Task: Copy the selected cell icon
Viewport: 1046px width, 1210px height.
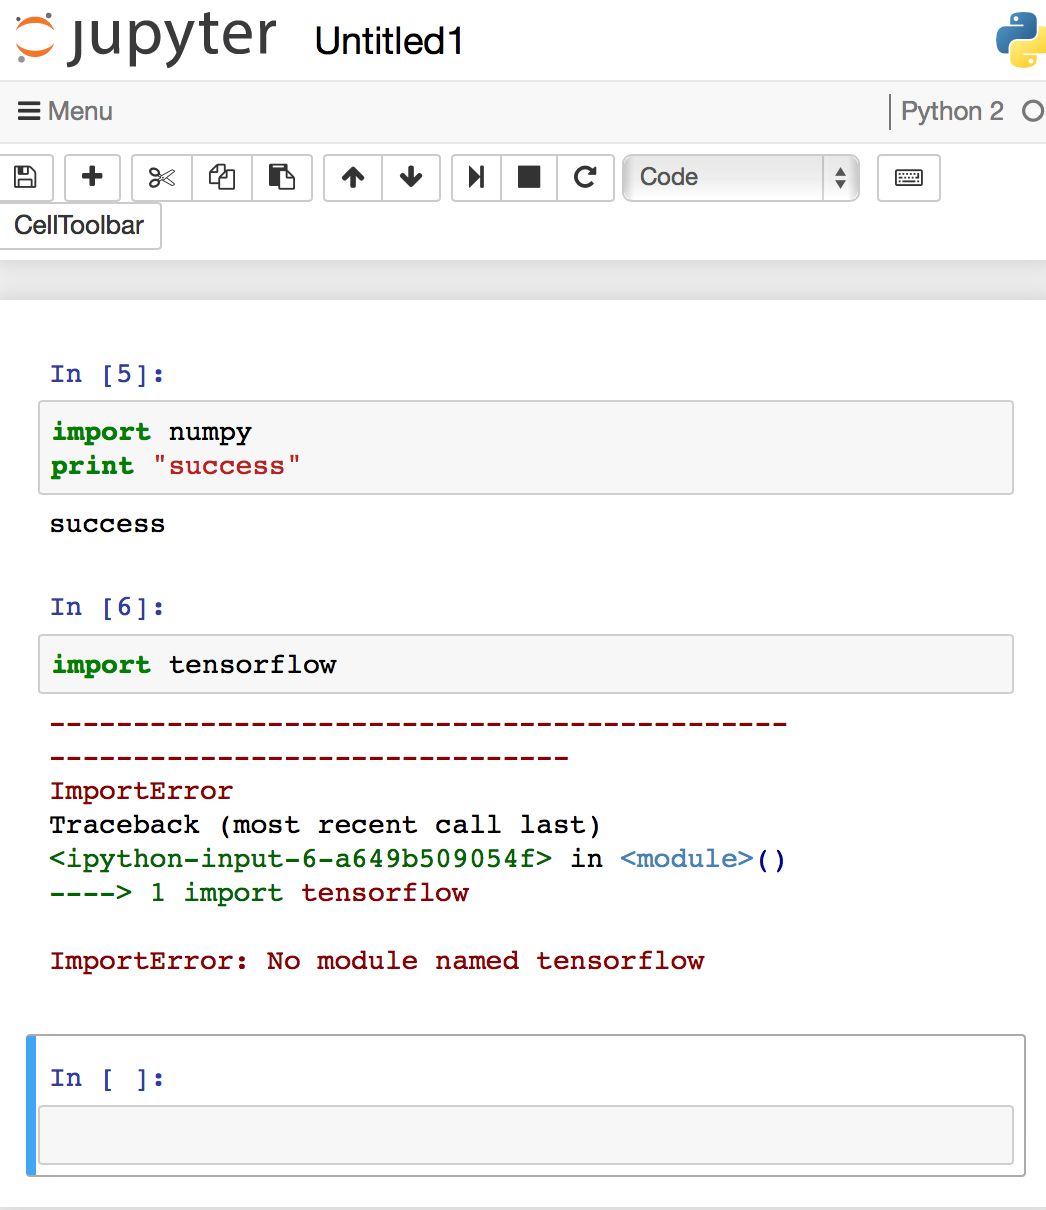Action: tap(222, 178)
